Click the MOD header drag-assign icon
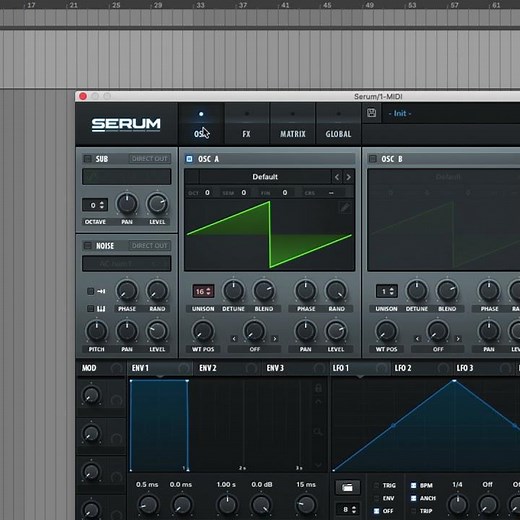520x520 pixels. pos(116,368)
